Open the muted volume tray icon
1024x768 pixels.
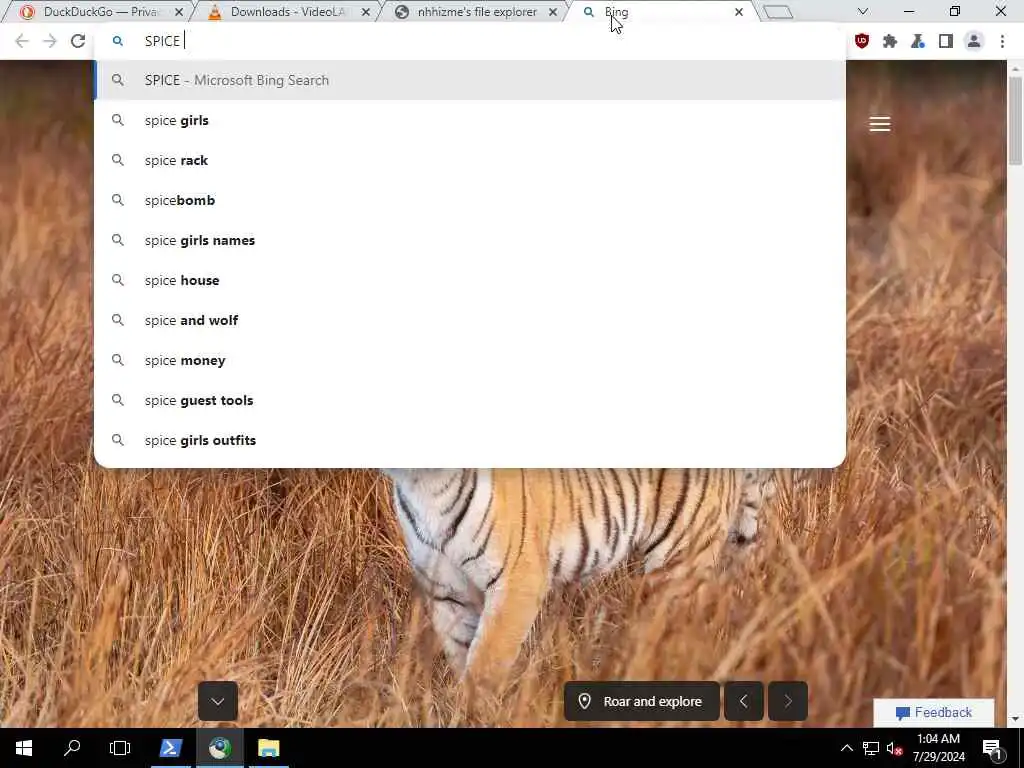[x=894, y=748]
